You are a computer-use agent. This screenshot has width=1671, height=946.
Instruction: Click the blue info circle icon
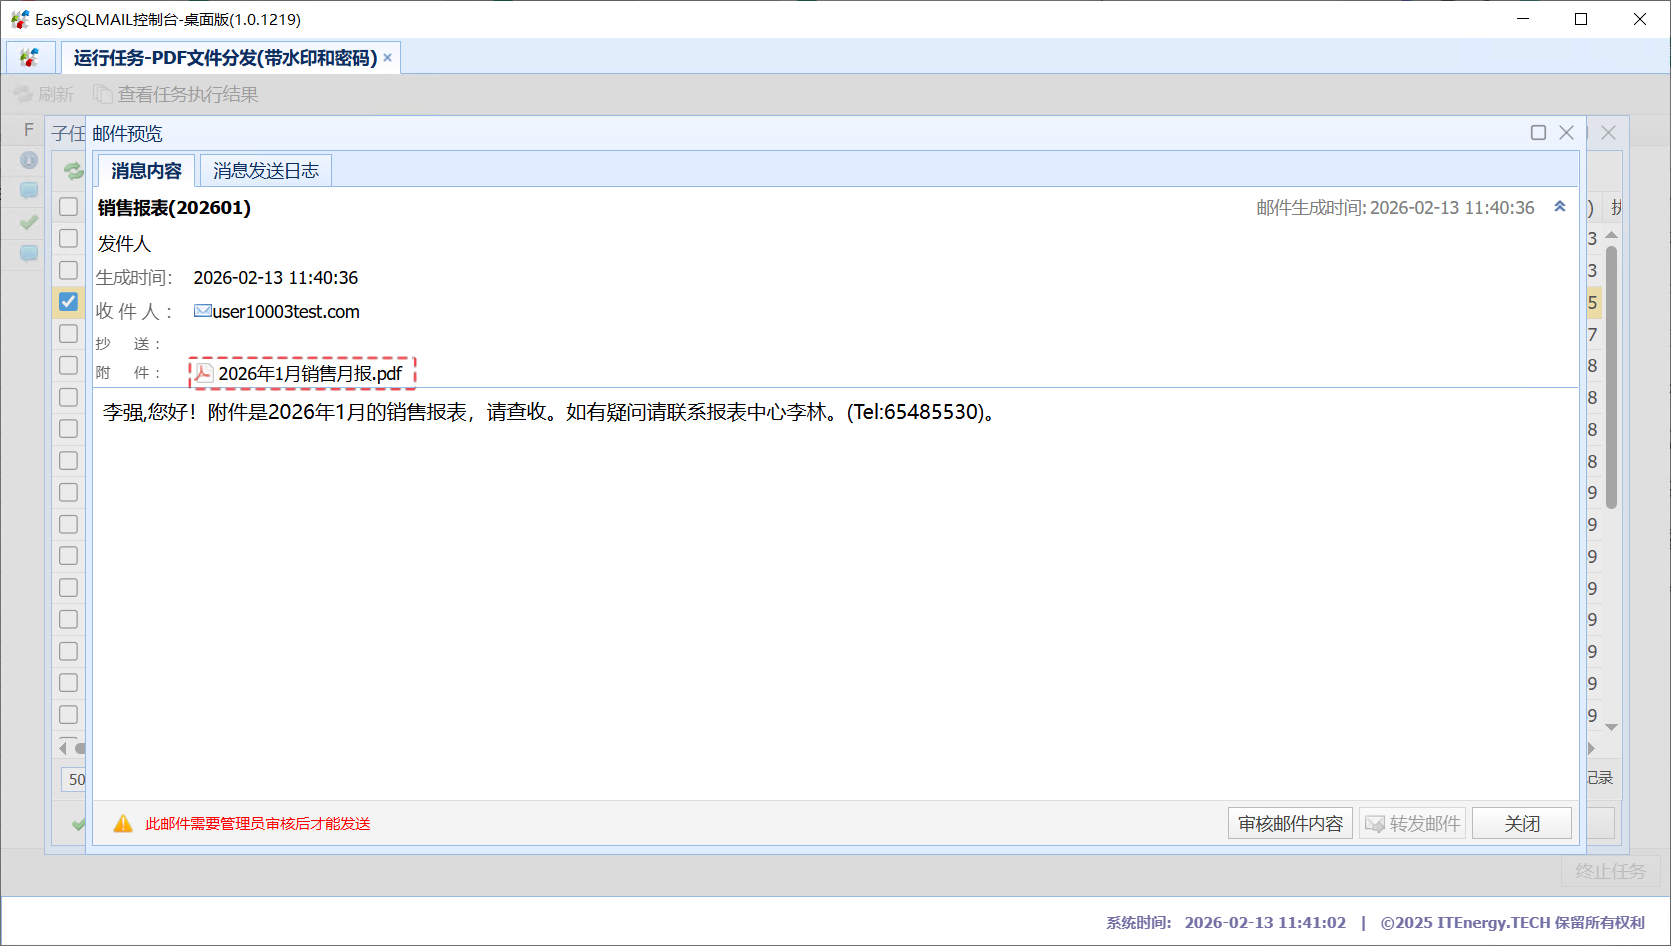click(29, 160)
